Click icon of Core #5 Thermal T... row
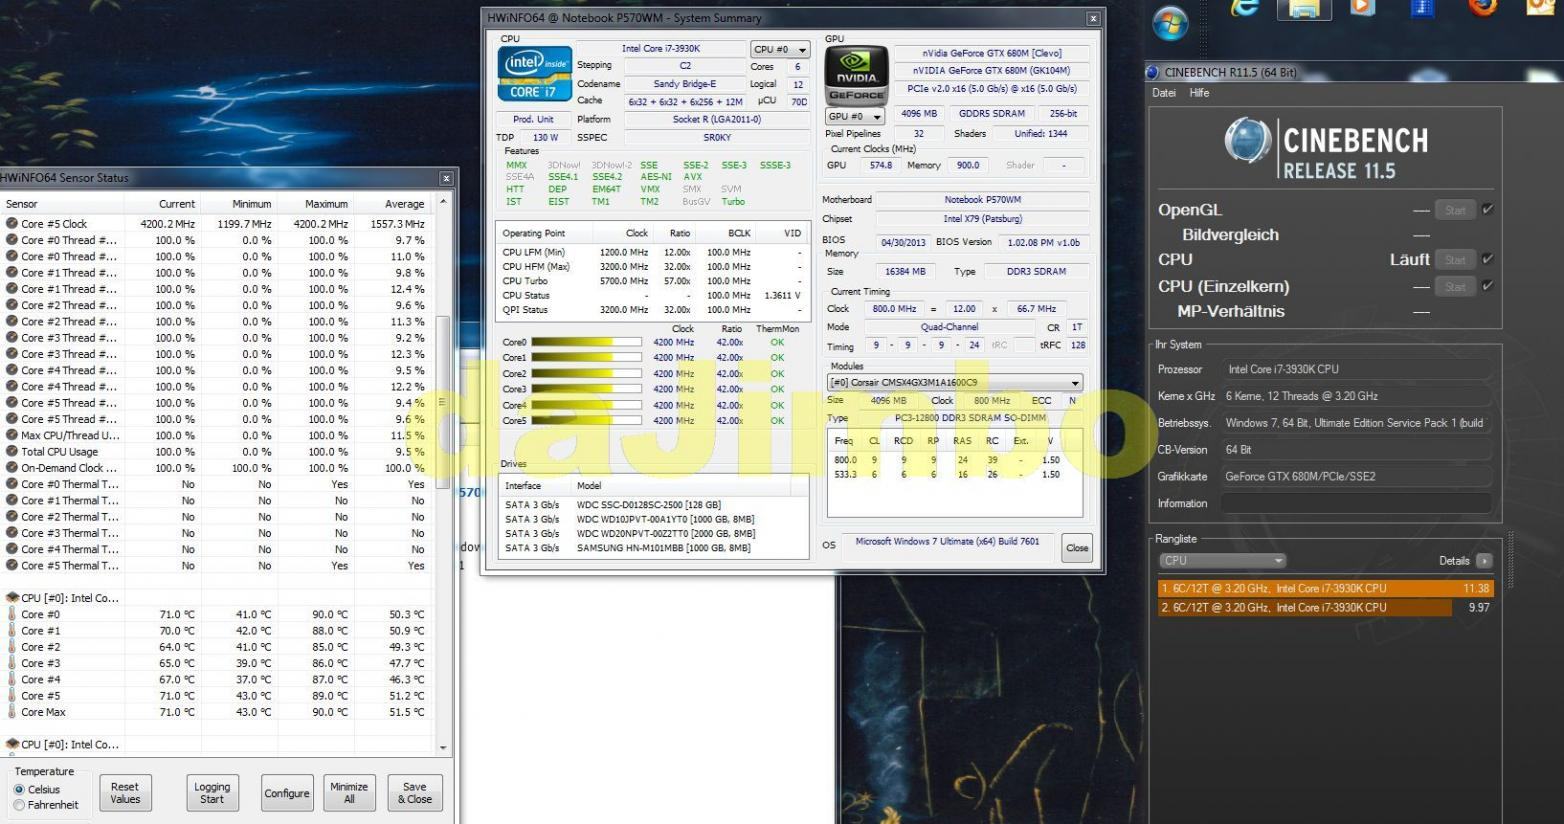 pos(12,566)
